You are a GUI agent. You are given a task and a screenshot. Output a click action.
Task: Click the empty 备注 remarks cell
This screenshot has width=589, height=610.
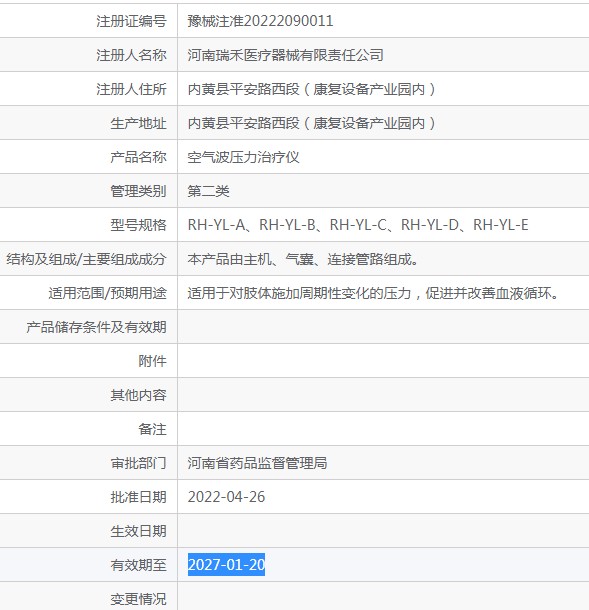pyautogui.click(x=383, y=429)
